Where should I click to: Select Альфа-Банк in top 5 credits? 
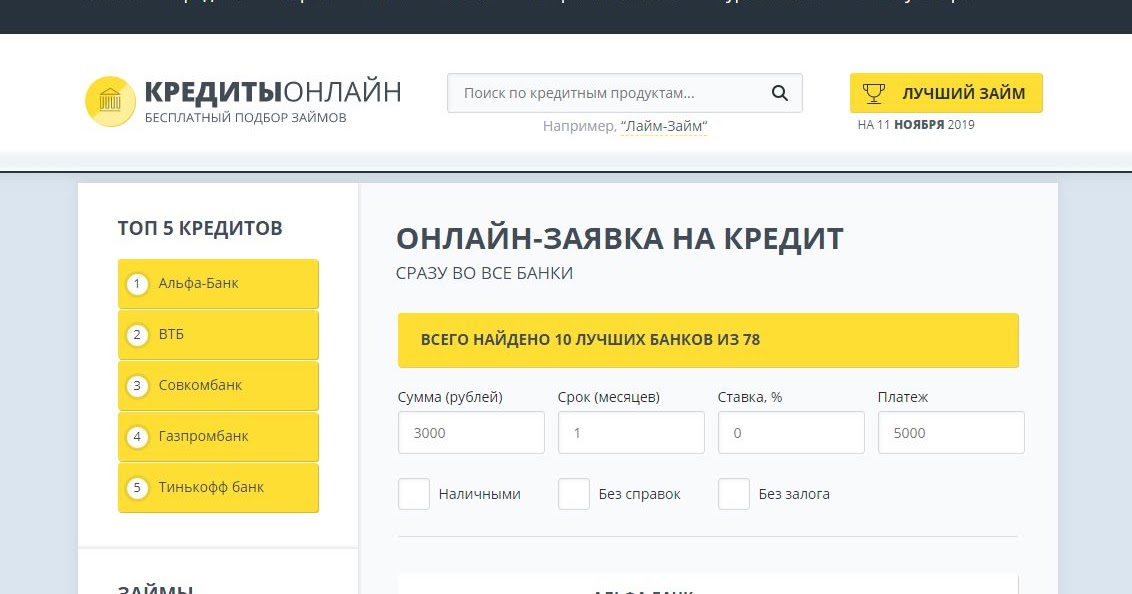[218, 284]
